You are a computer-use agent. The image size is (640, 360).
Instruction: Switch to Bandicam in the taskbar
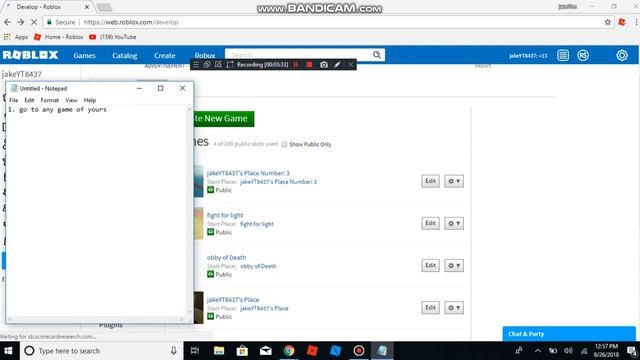(x=359, y=351)
